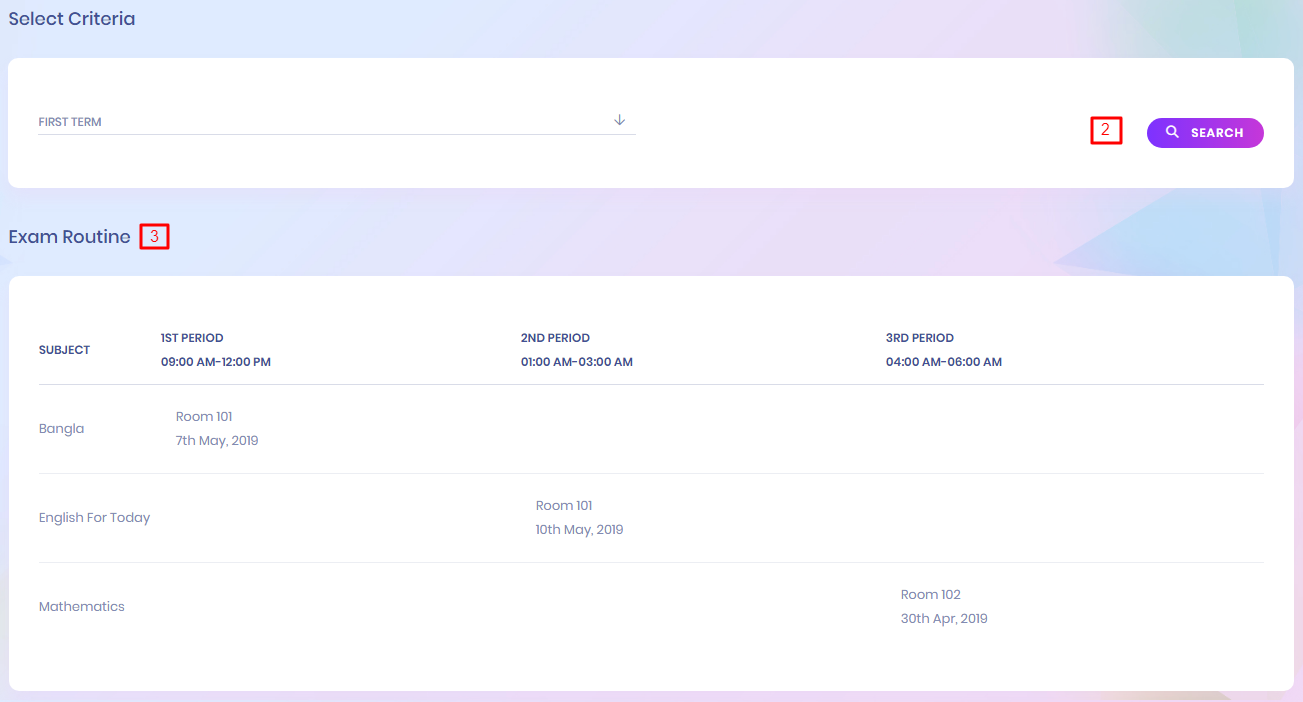Select the Bangla subject row
This screenshot has height=702, width=1303.
click(61, 429)
